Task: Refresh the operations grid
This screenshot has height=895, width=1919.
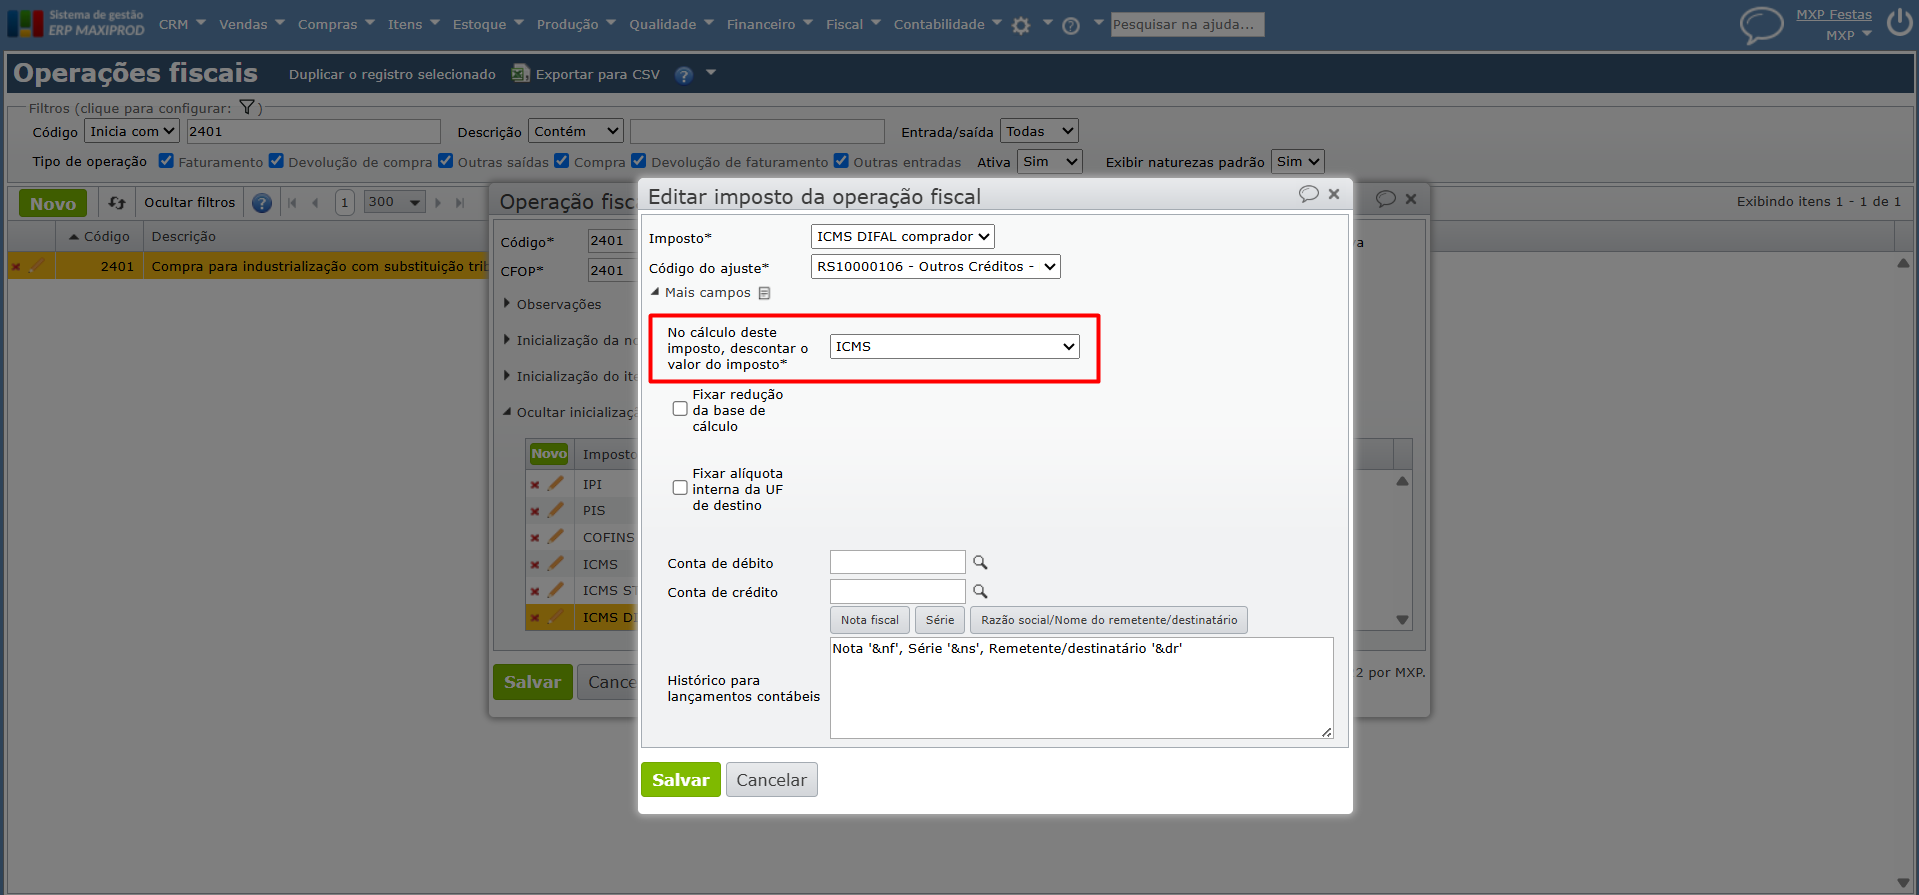Action: tap(117, 203)
